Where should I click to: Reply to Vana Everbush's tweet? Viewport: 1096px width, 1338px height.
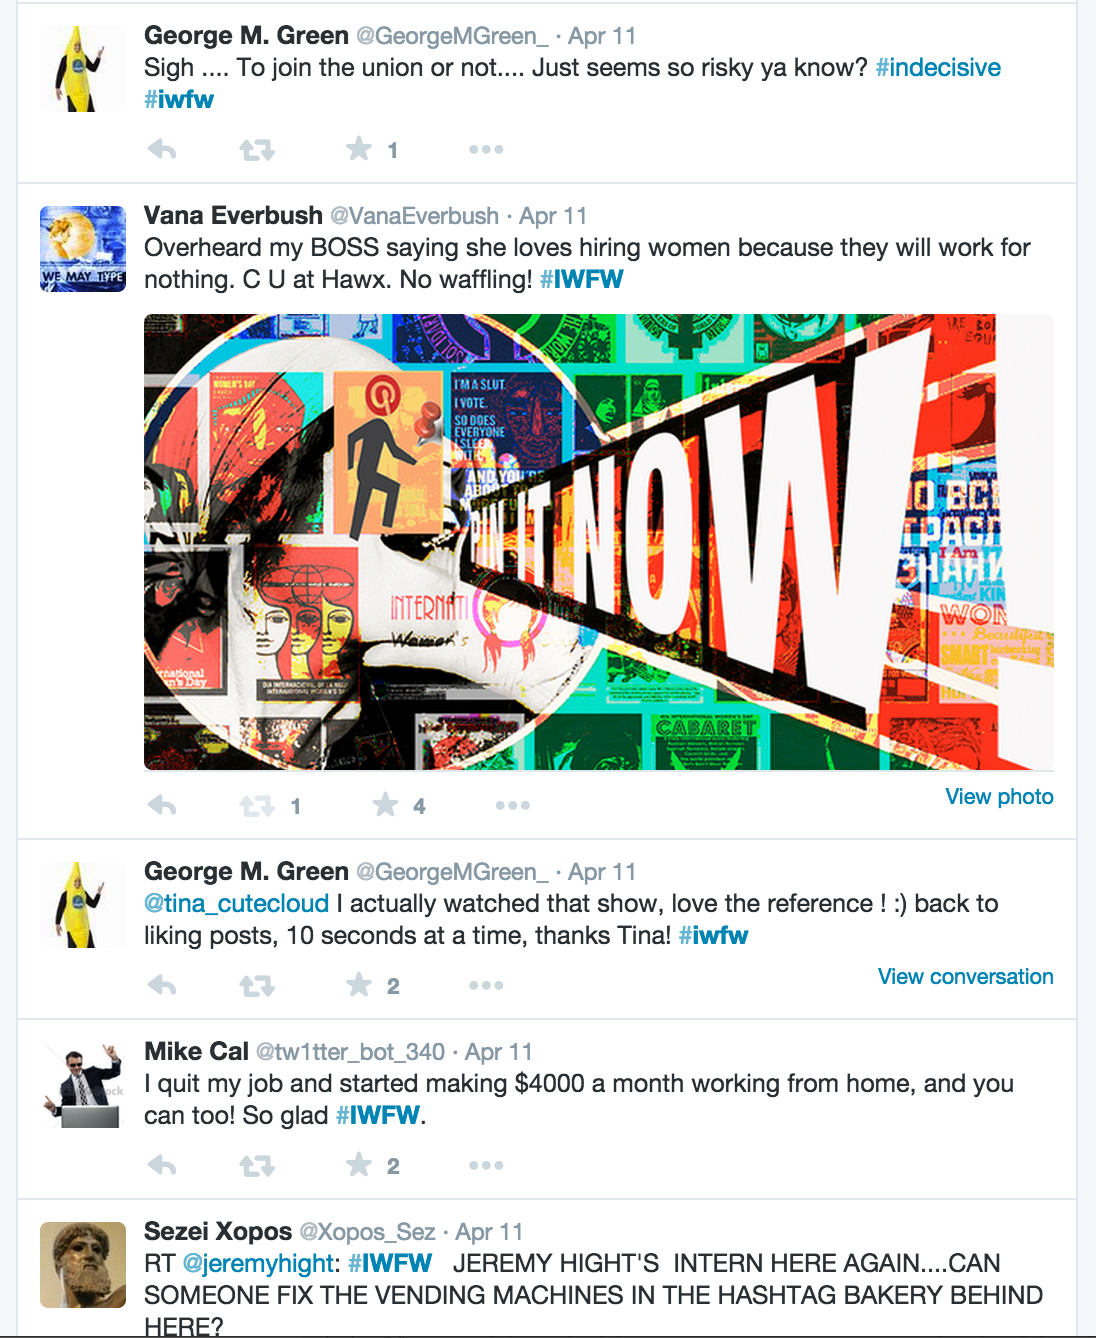click(x=162, y=806)
